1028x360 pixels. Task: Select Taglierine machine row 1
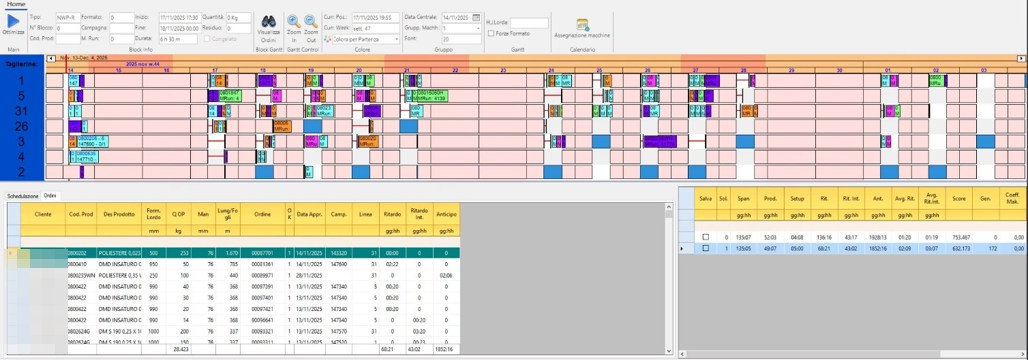[22, 81]
